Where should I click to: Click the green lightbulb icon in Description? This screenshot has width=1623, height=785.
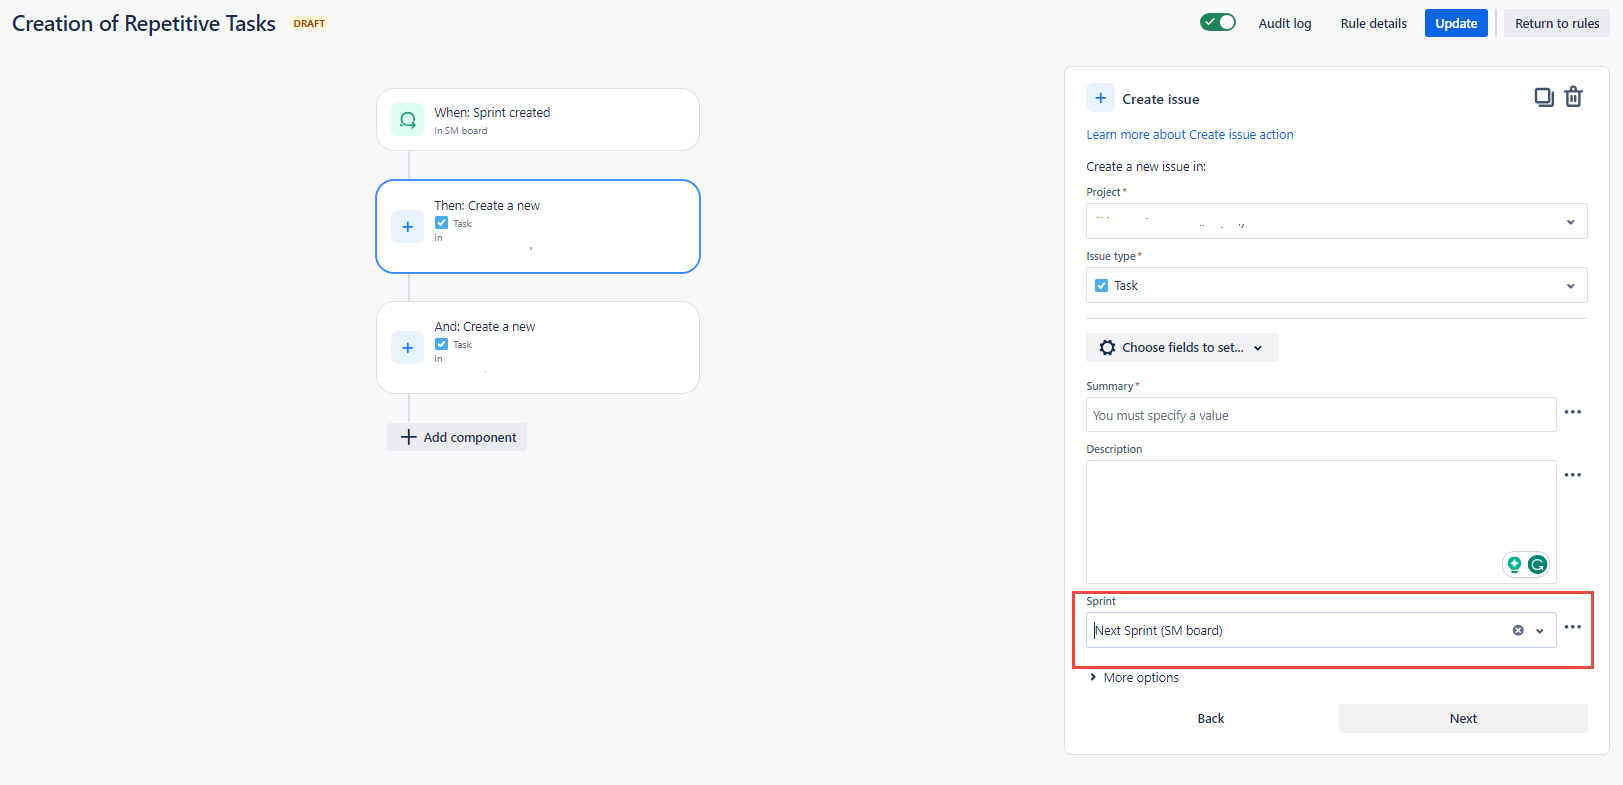click(1514, 565)
